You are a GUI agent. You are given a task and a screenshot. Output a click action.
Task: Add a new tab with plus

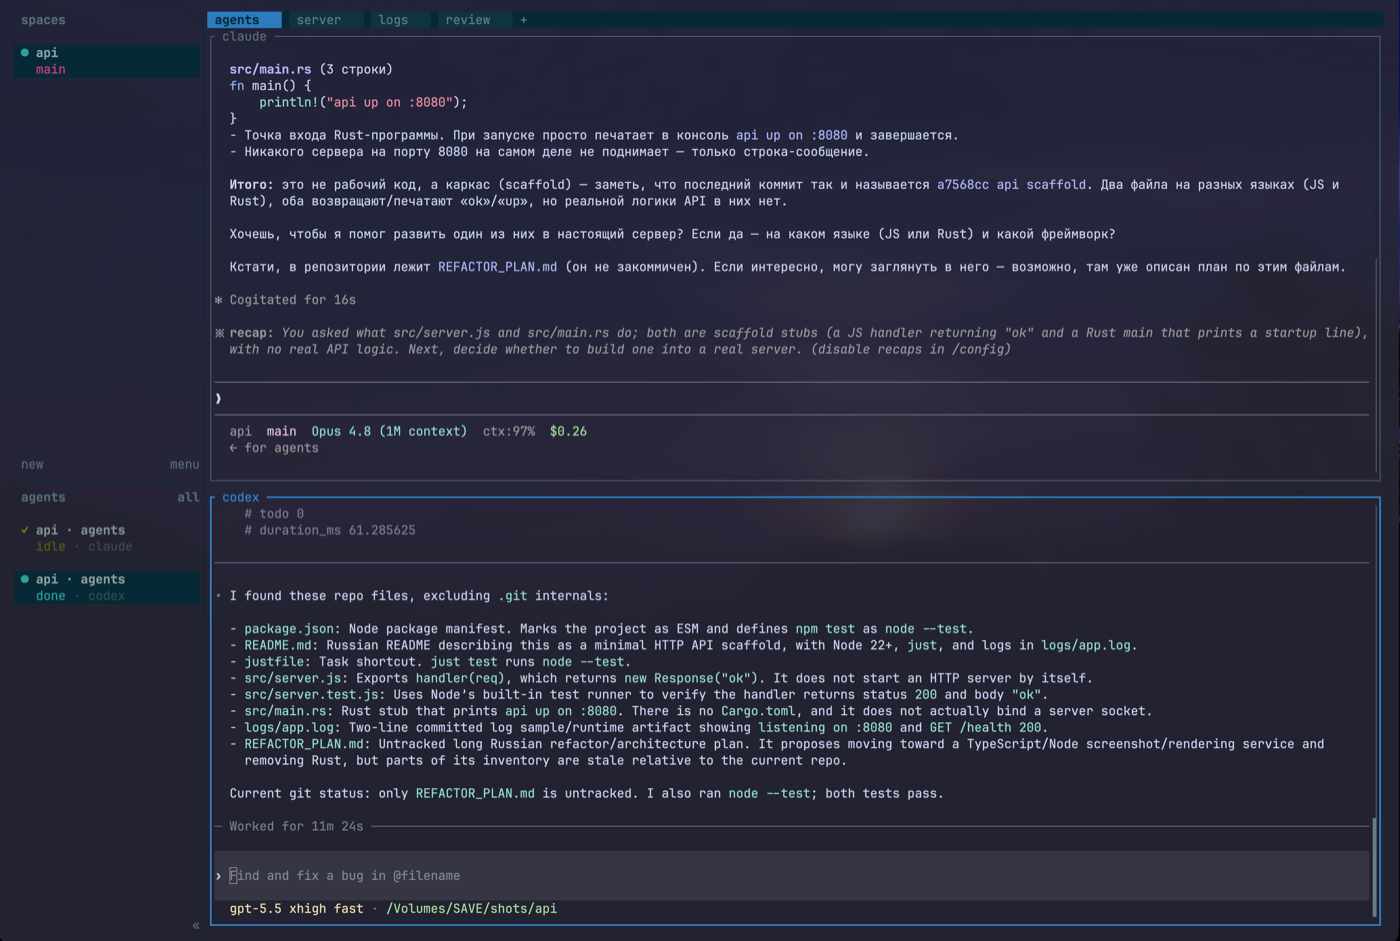coord(523,20)
